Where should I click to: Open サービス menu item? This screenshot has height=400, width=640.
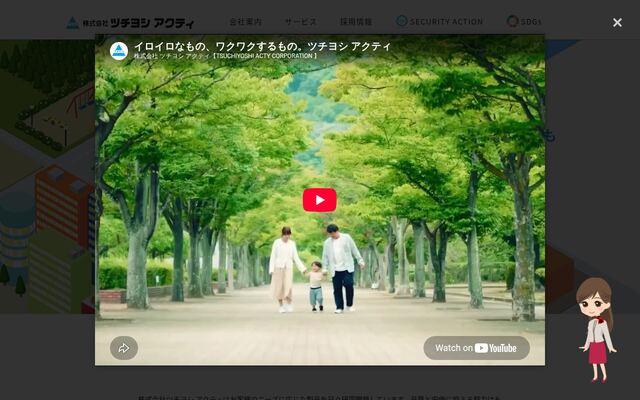click(x=300, y=21)
